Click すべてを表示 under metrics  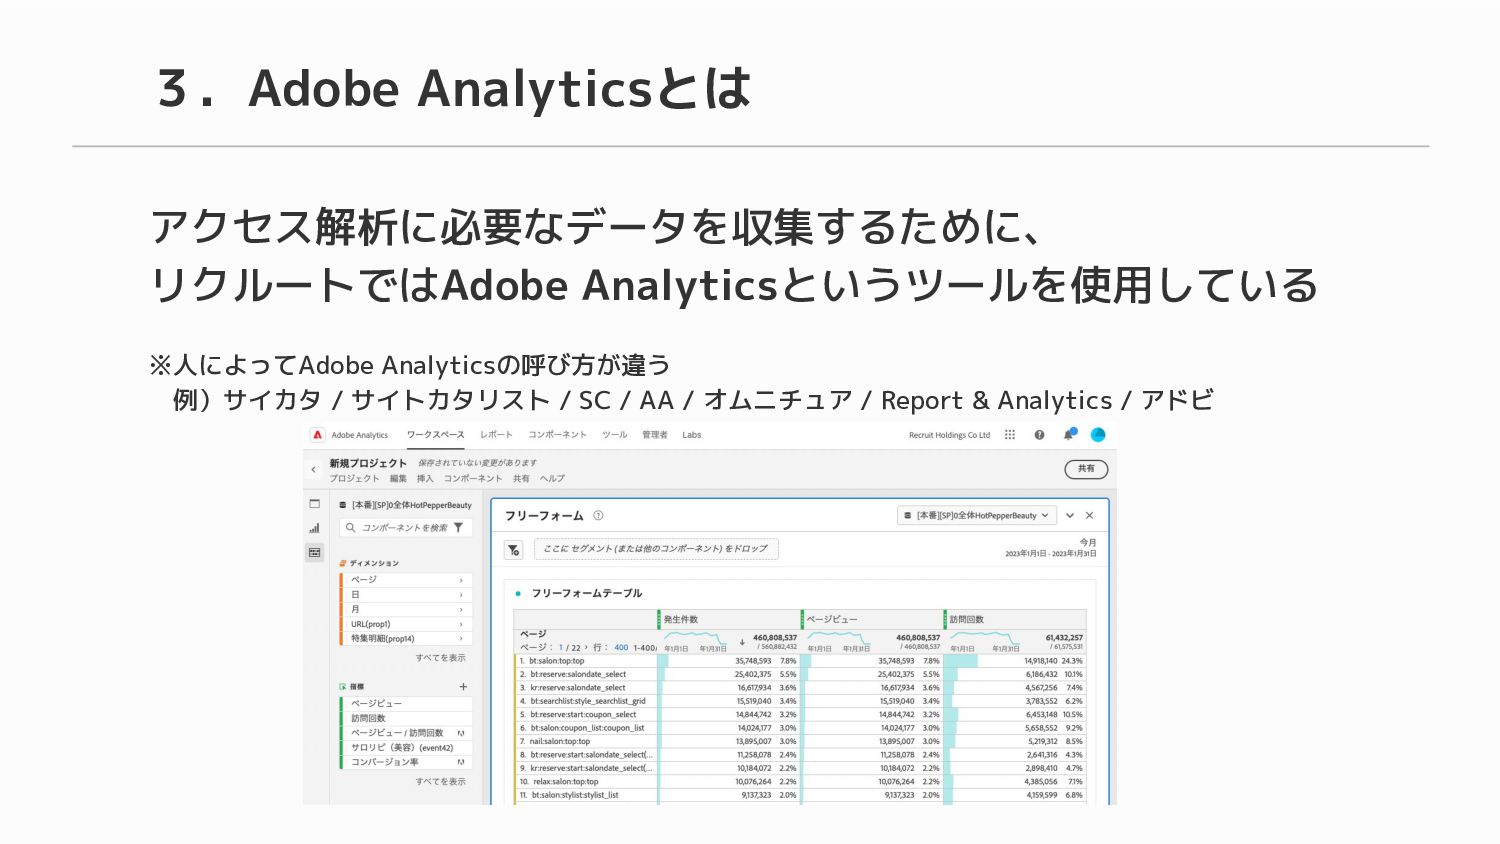441,782
